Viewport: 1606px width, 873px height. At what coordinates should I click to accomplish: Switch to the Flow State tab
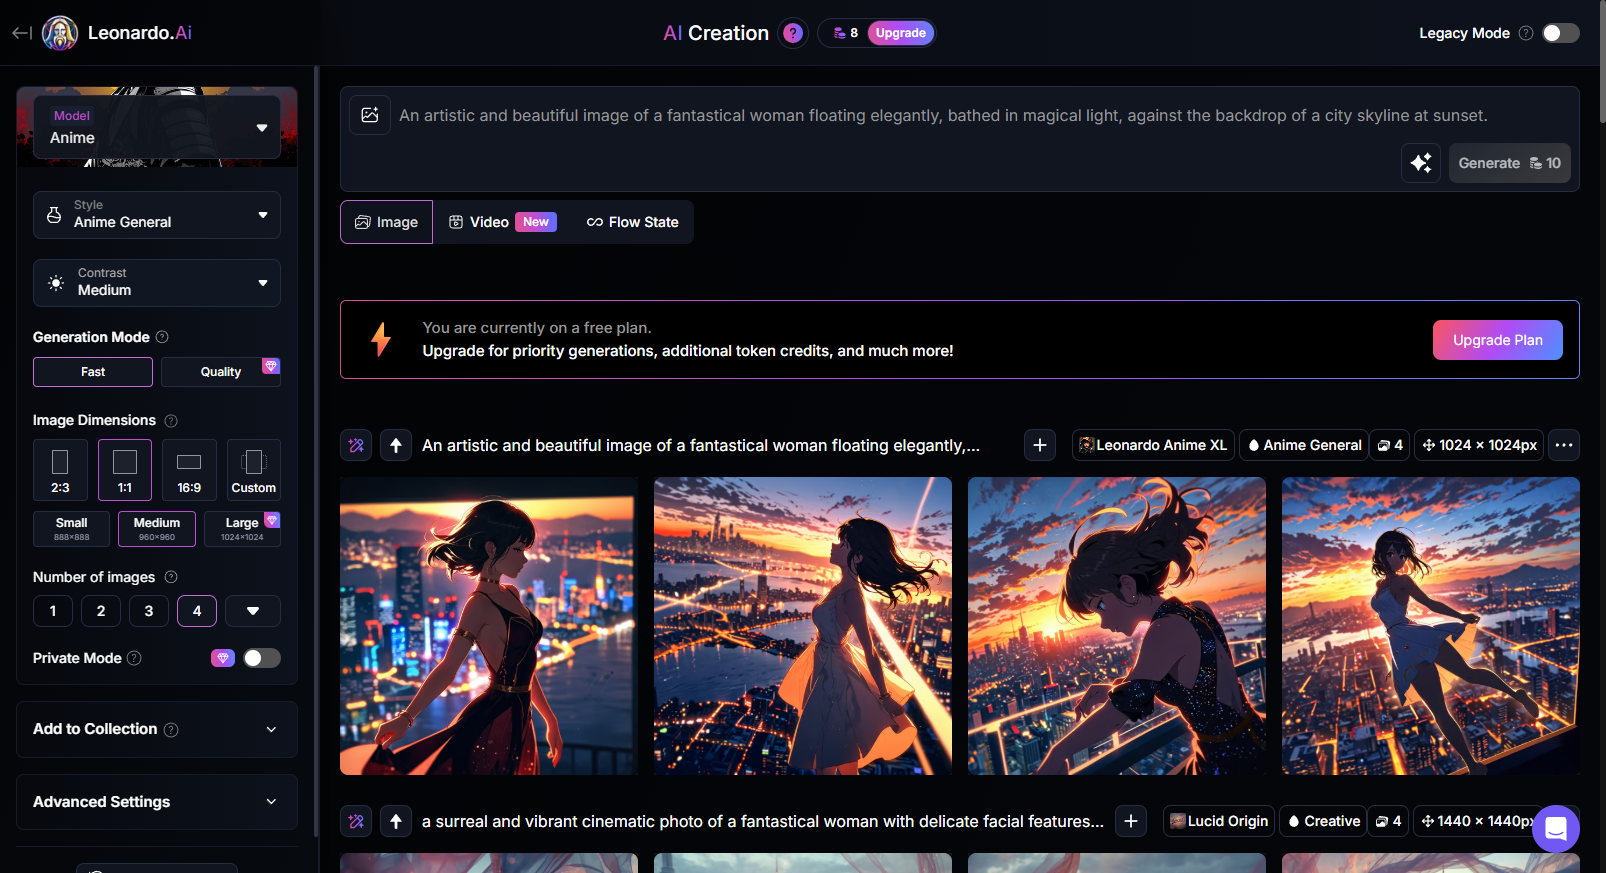click(633, 222)
